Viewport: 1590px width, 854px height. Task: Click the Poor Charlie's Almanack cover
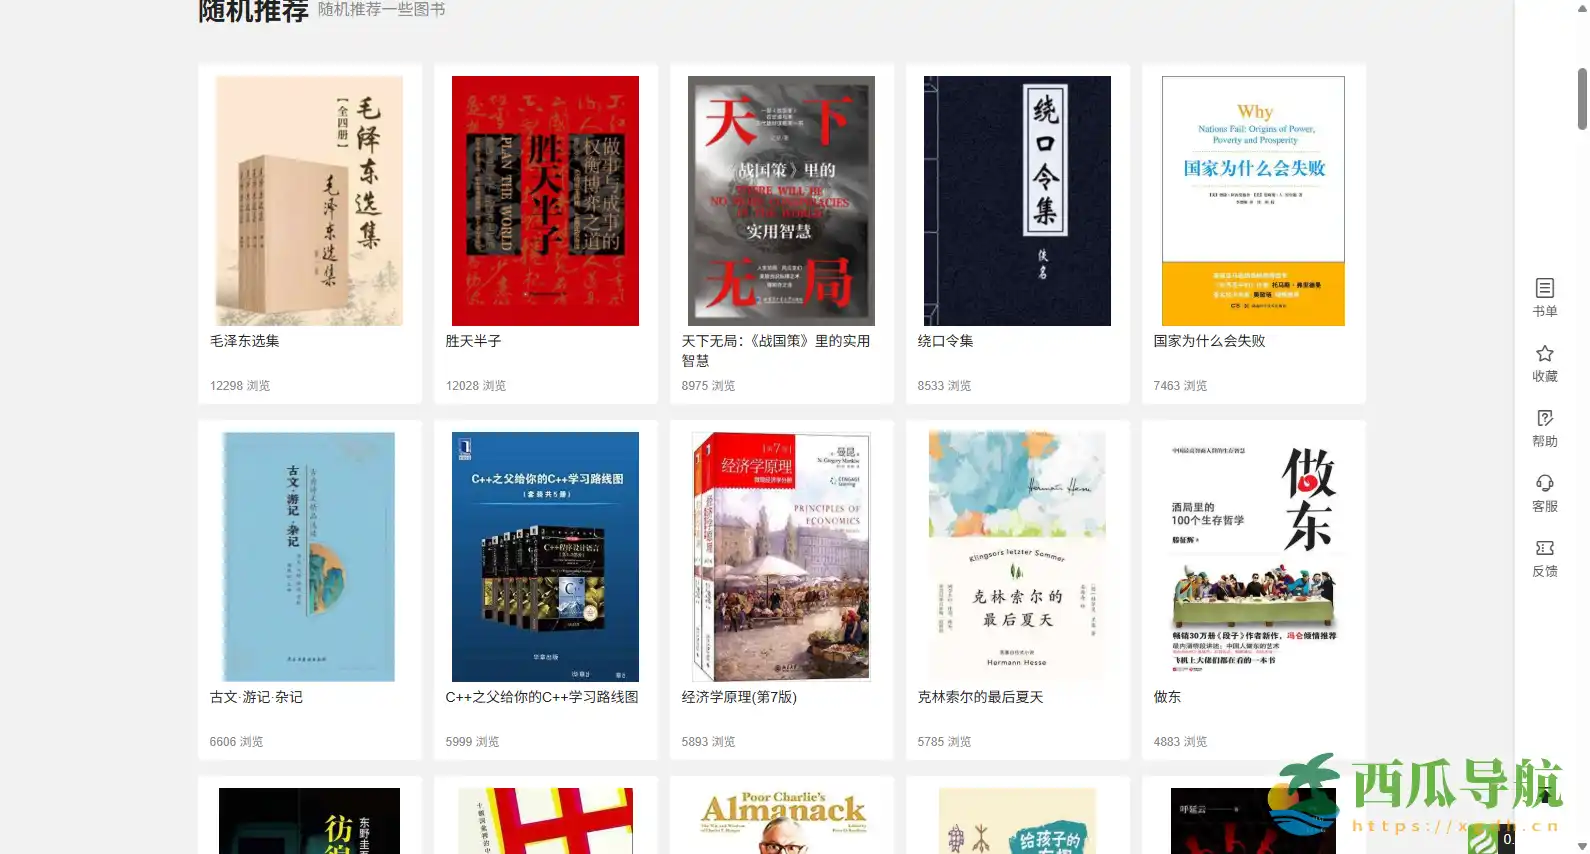(x=781, y=820)
